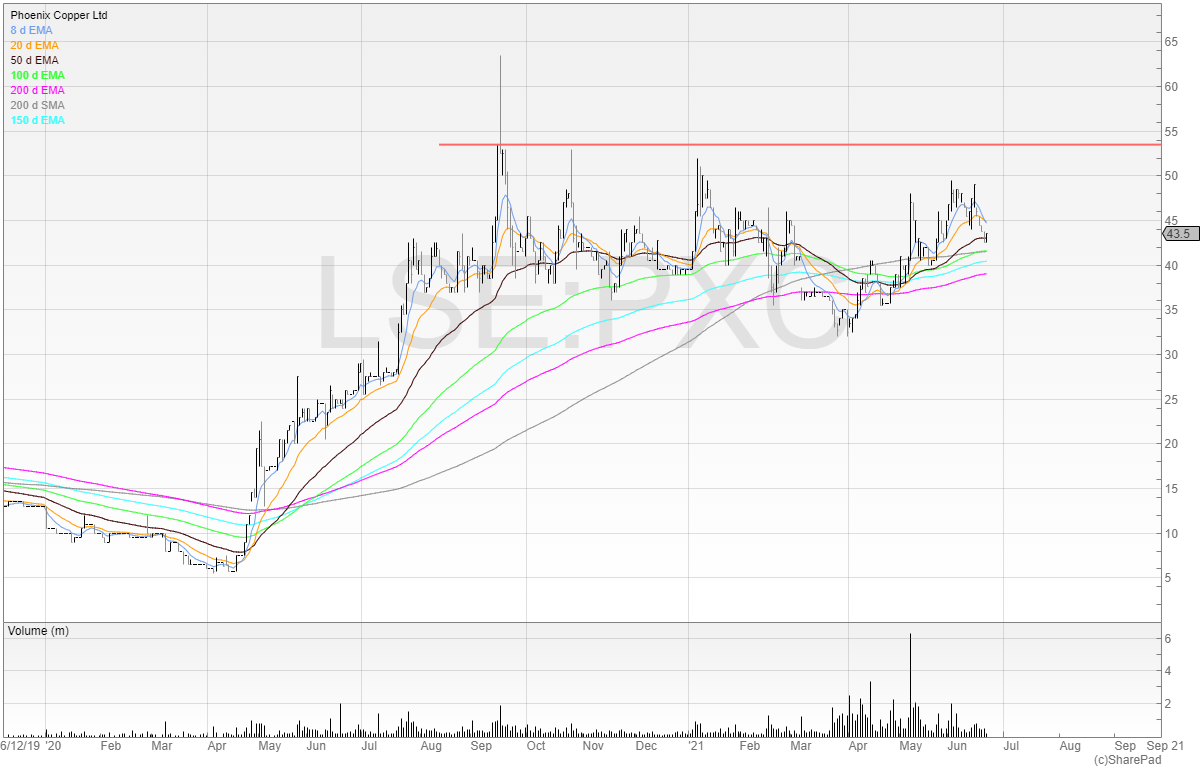
Task: Select the 200 d EMA legend label
Action: tap(37, 91)
